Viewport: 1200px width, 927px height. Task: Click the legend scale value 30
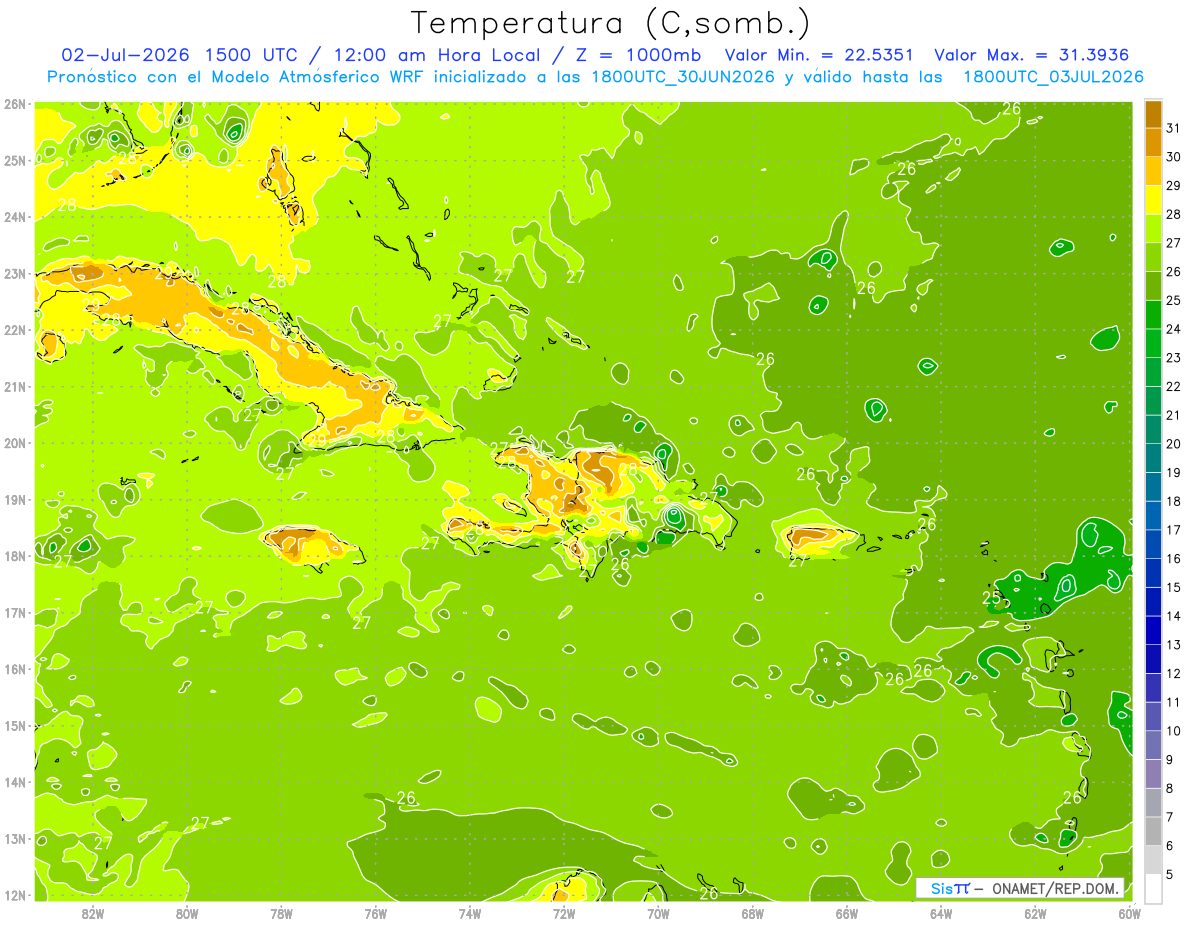click(1174, 157)
